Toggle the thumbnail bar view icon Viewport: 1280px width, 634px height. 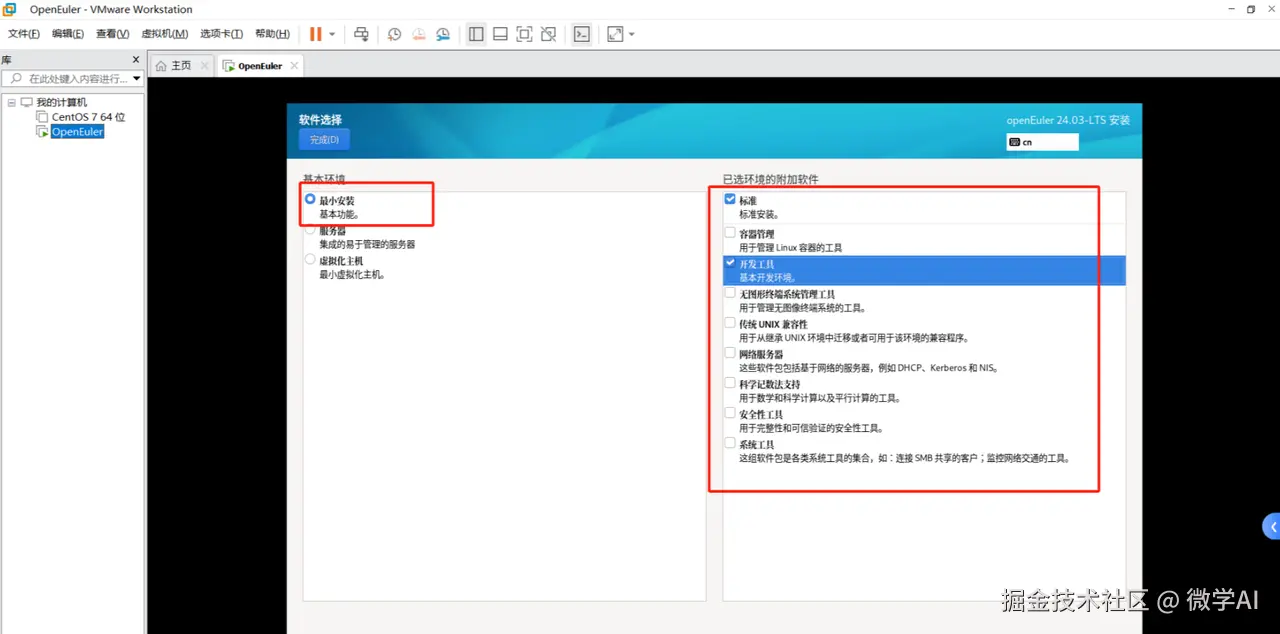pos(500,34)
